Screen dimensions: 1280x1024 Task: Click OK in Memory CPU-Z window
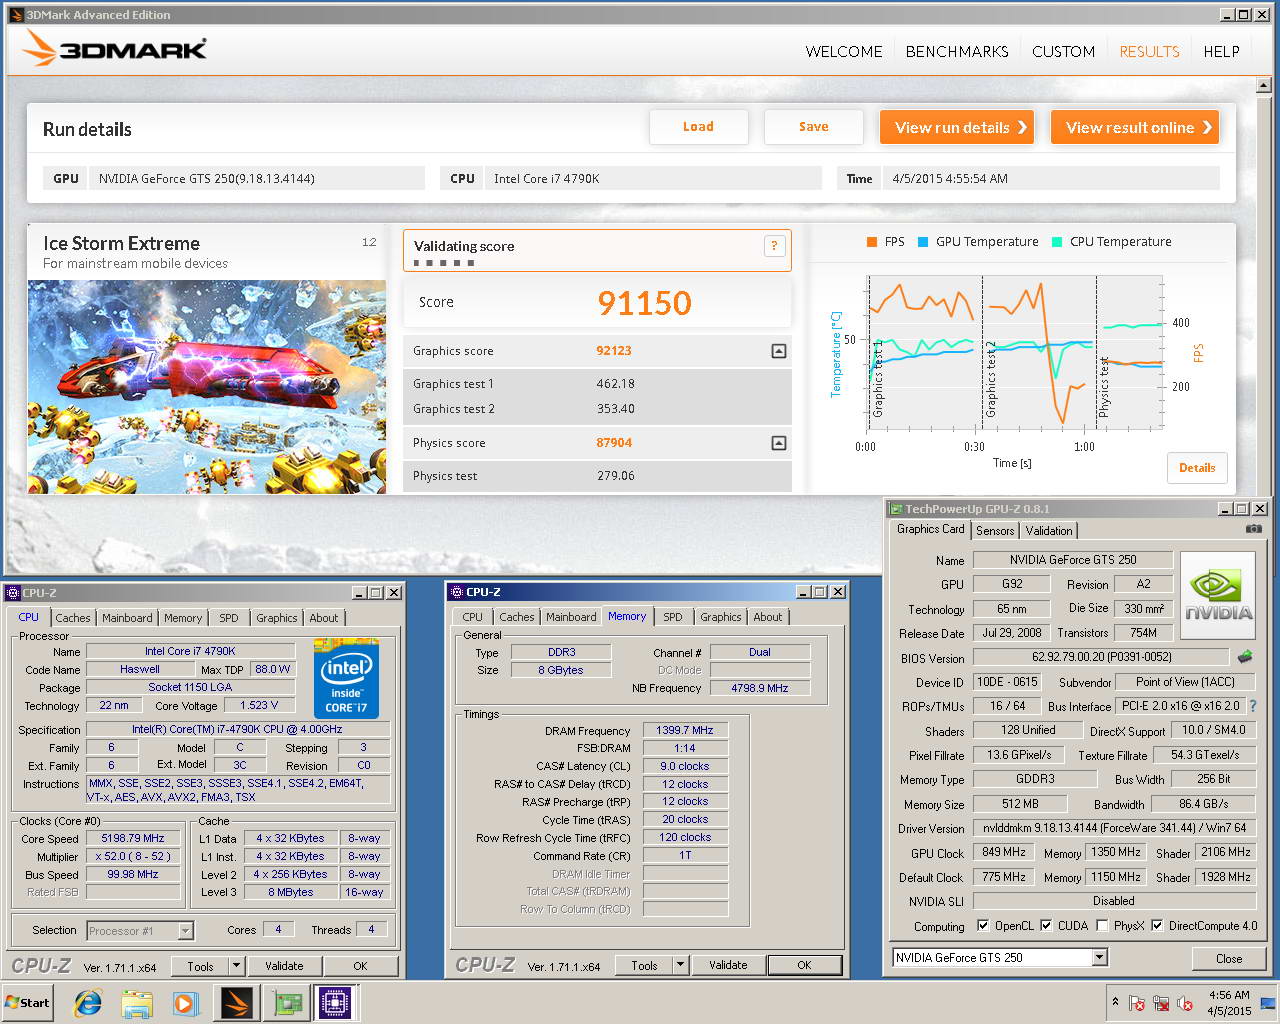[x=804, y=965]
